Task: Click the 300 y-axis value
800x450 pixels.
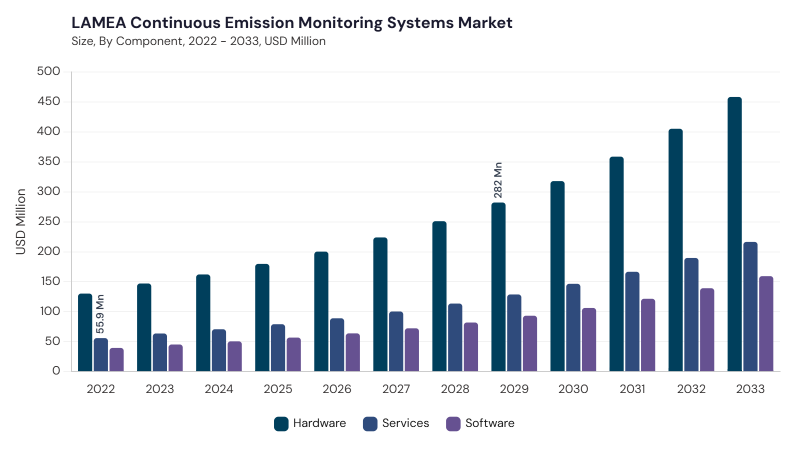Action: click(48, 191)
